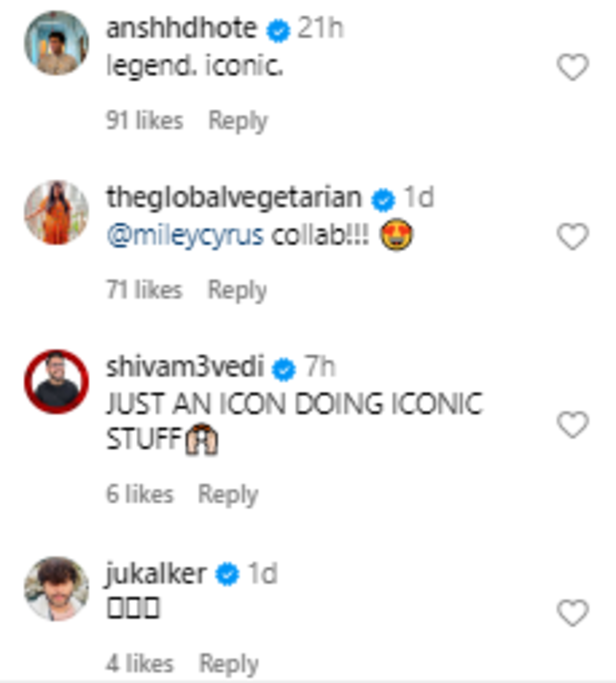
Task: View the 91 likes on anshhdhote's comment
Action: pos(145,121)
